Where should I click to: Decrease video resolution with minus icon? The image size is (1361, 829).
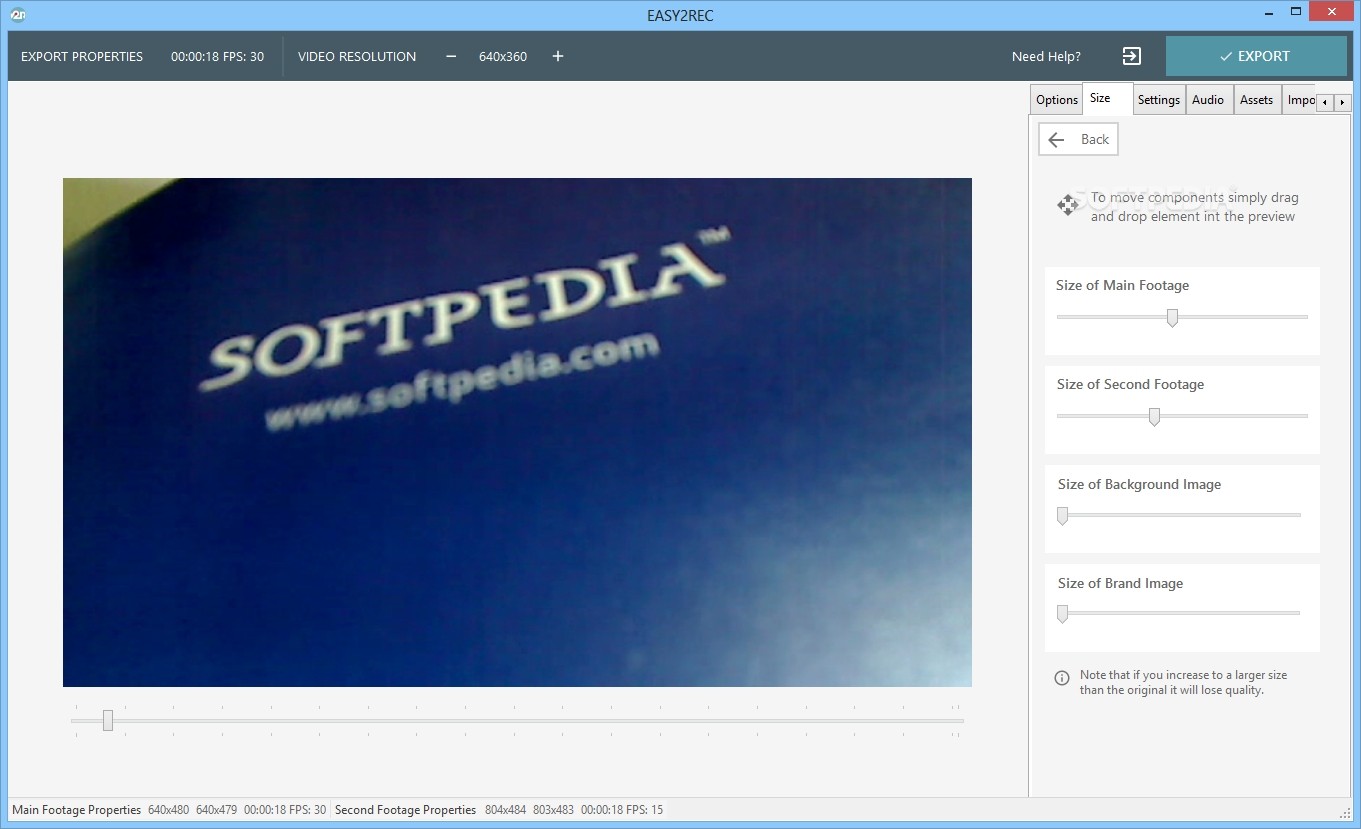click(x=451, y=56)
